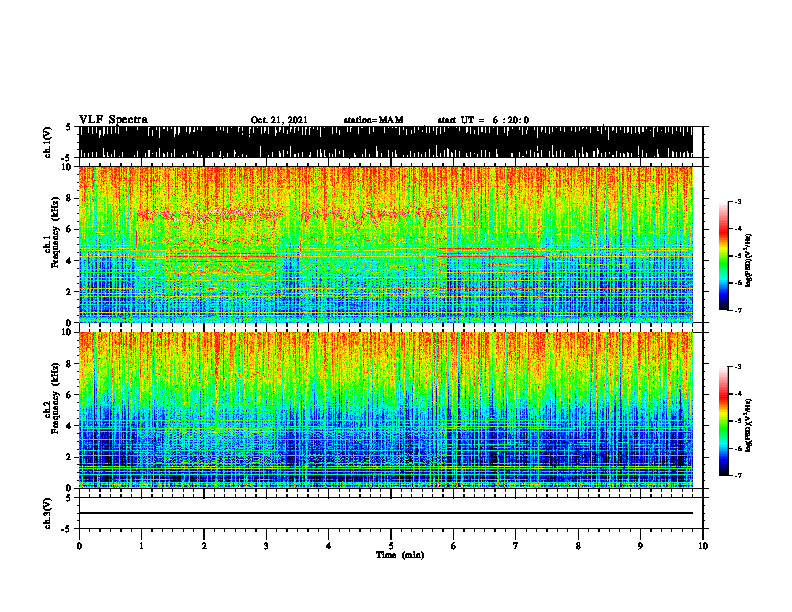Click the ch.1 color scale bar
This screenshot has height=612, width=792.
point(723,256)
